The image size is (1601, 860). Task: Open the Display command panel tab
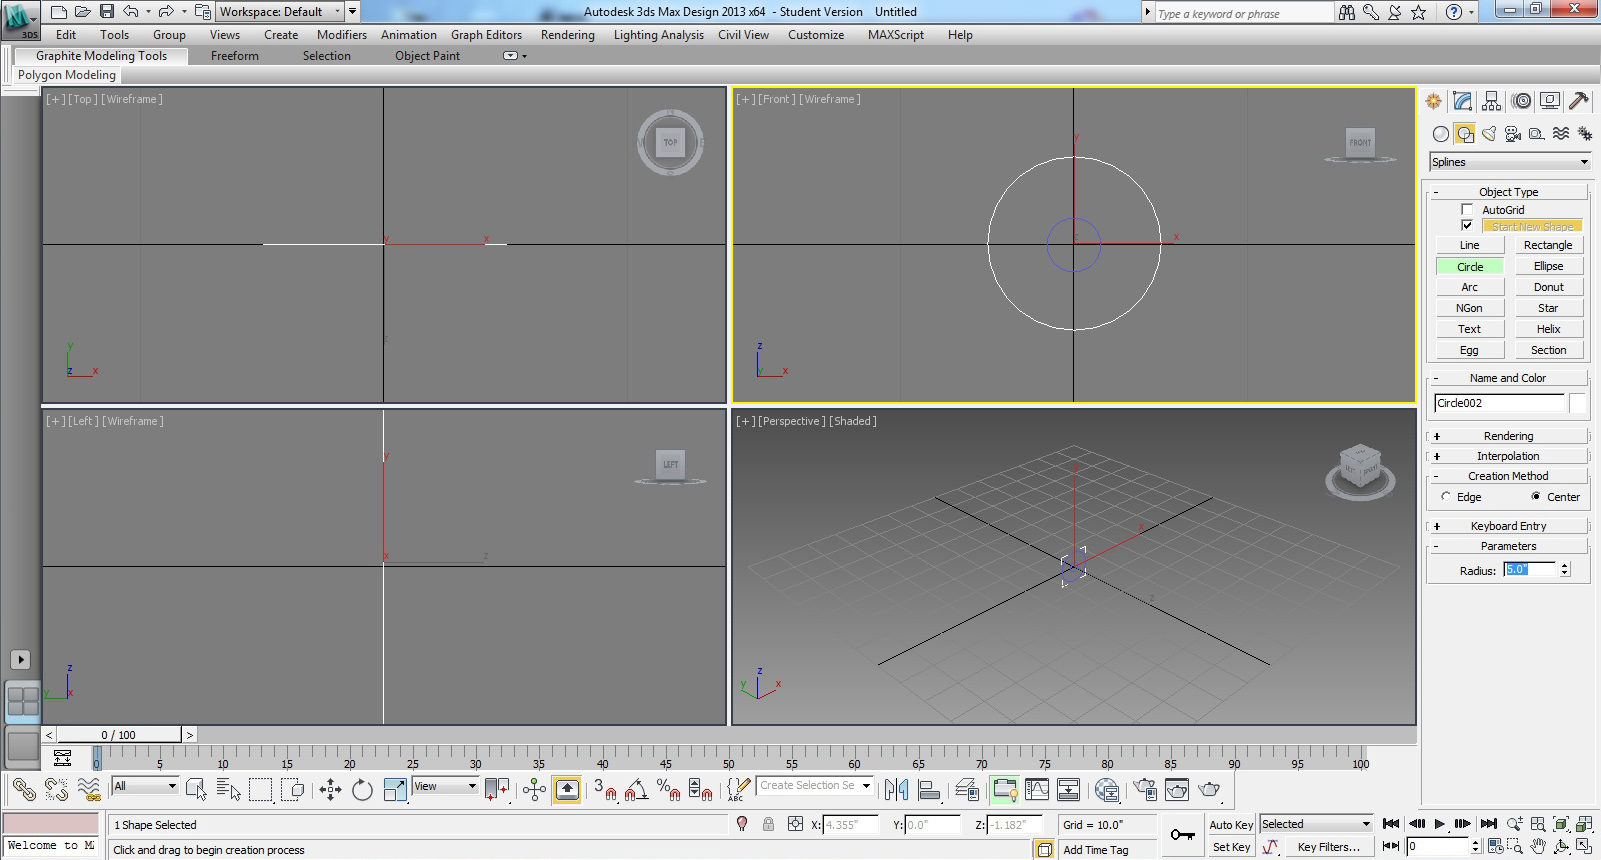tap(1550, 101)
